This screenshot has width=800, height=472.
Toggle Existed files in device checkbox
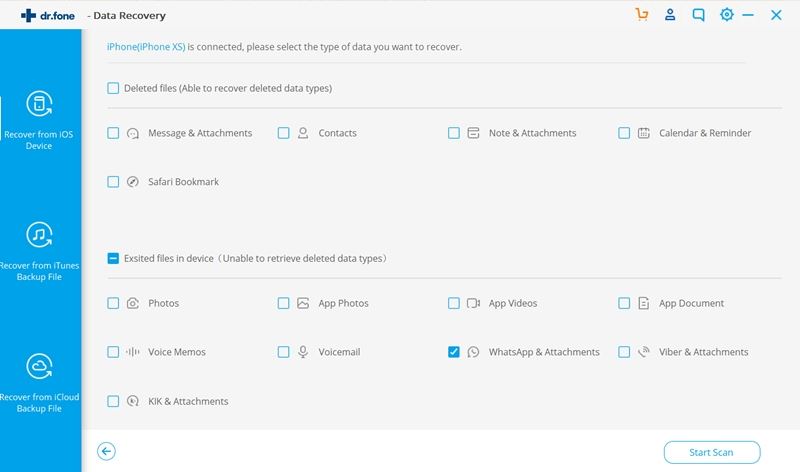click(113, 258)
